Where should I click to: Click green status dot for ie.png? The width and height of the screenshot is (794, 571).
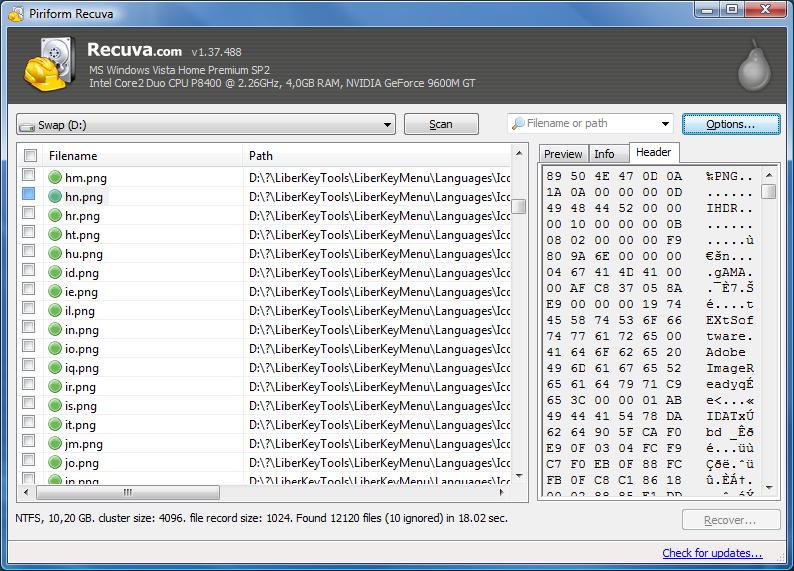[55, 291]
